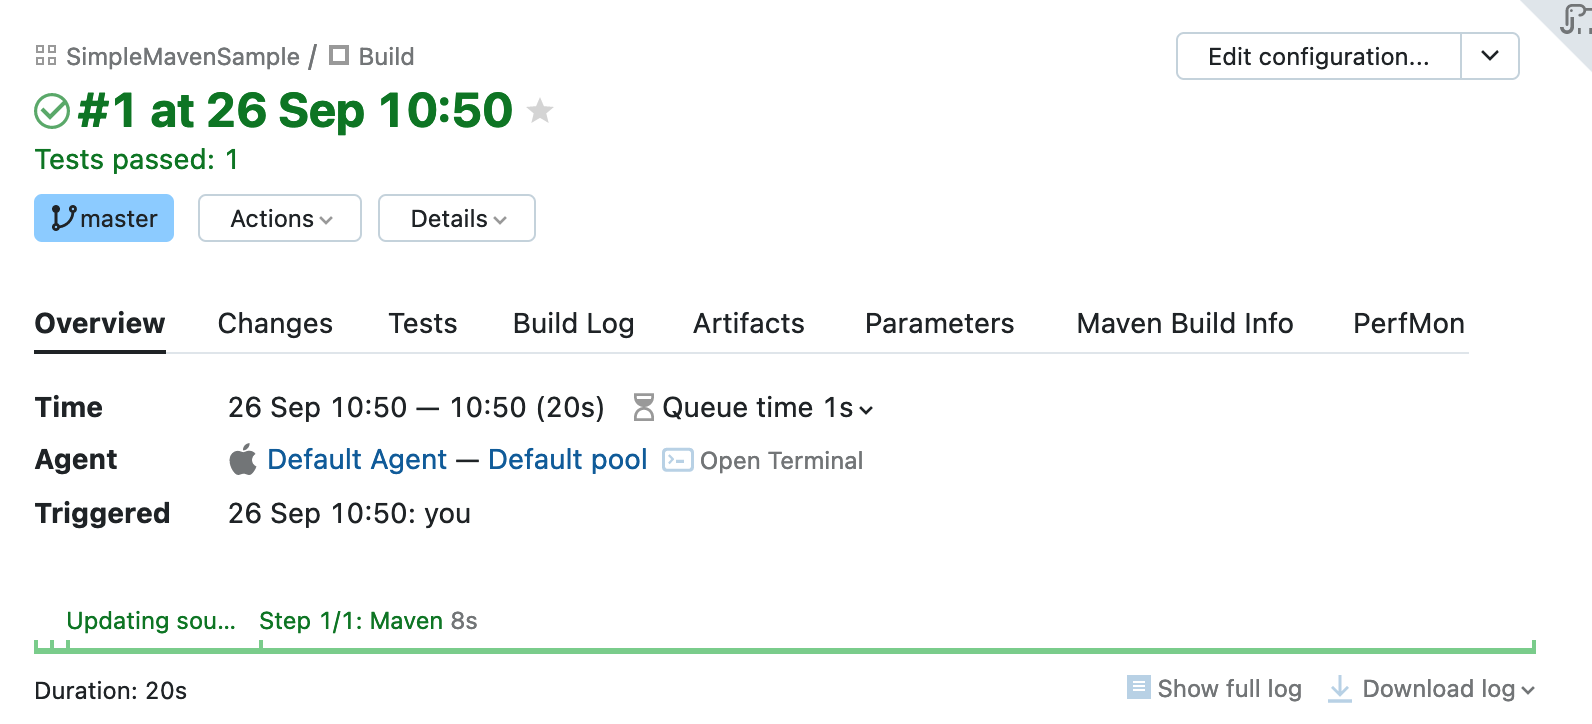Viewport: 1592px width, 724px height.
Task: Expand the Details dropdown
Action: tap(457, 218)
